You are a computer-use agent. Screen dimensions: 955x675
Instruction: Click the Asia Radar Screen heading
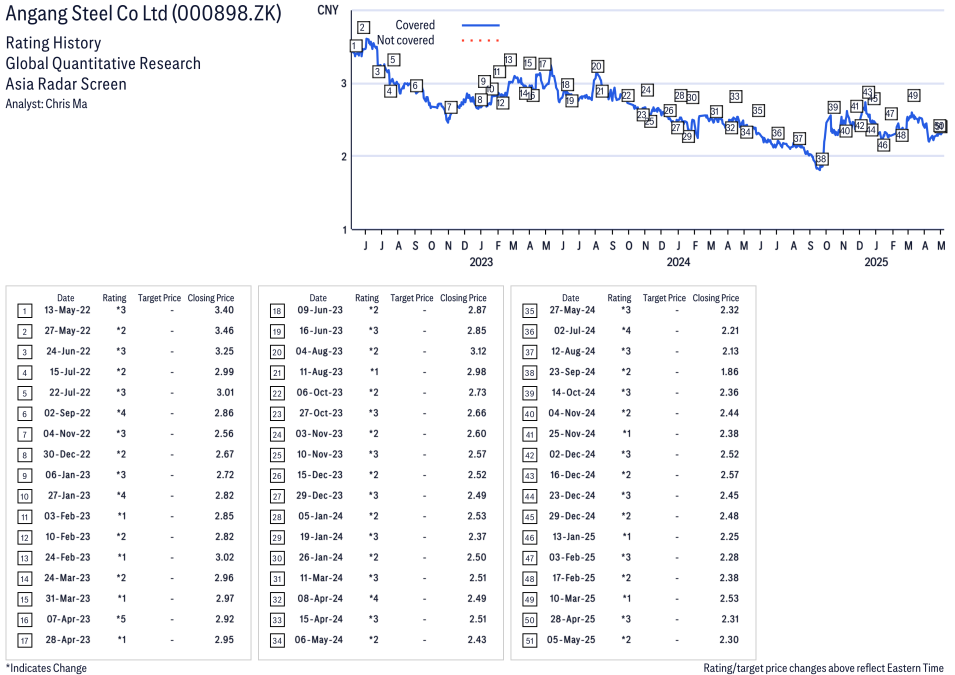point(66,84)
